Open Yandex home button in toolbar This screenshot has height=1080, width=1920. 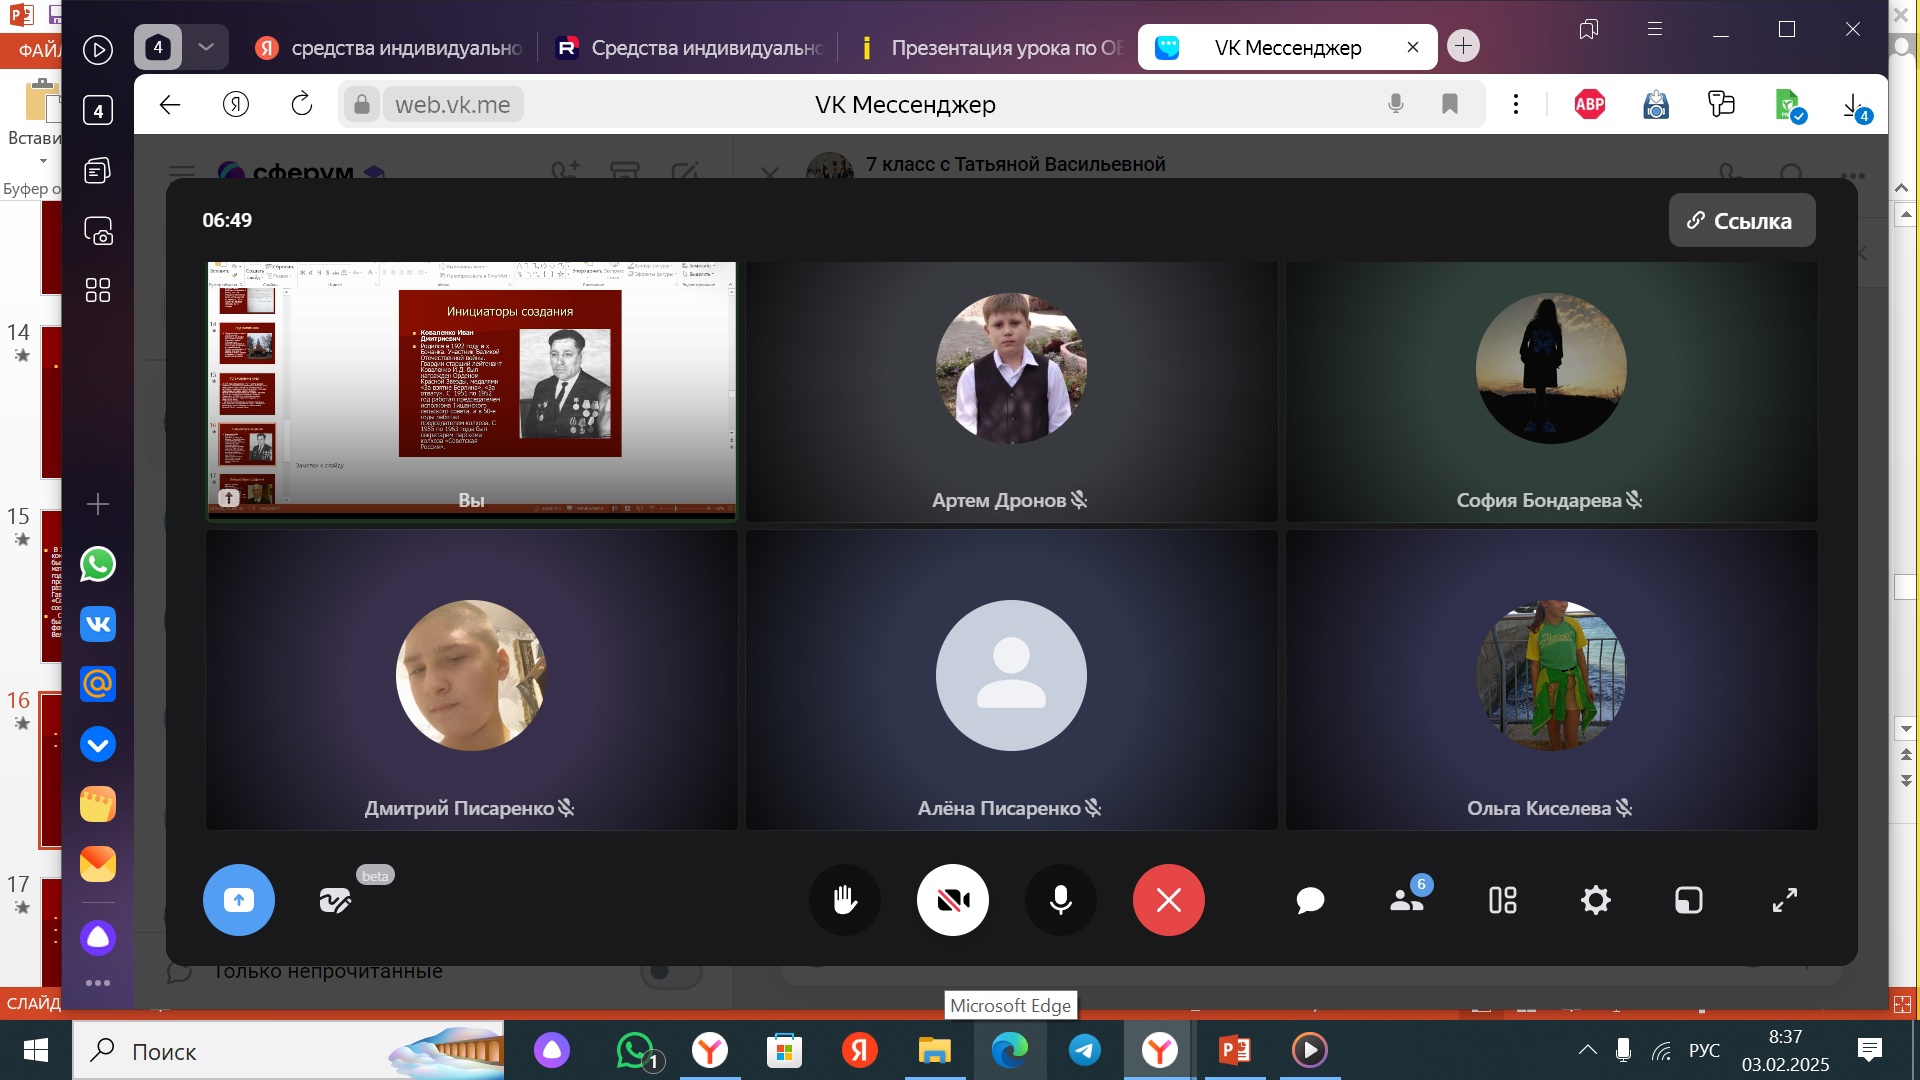(x=236, y=104)
